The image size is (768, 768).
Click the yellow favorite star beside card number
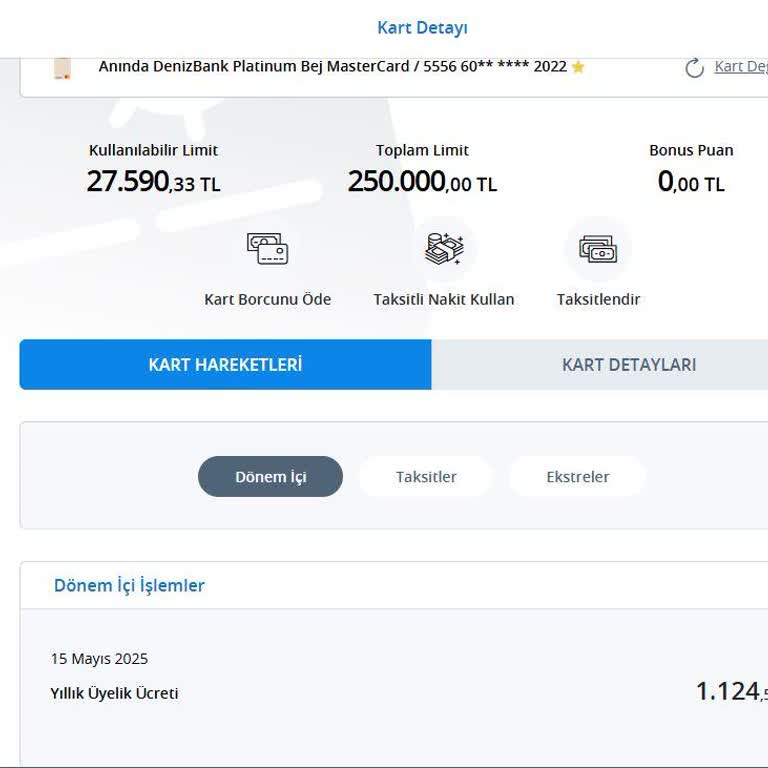pyautogui.click(x=578, y=67)
